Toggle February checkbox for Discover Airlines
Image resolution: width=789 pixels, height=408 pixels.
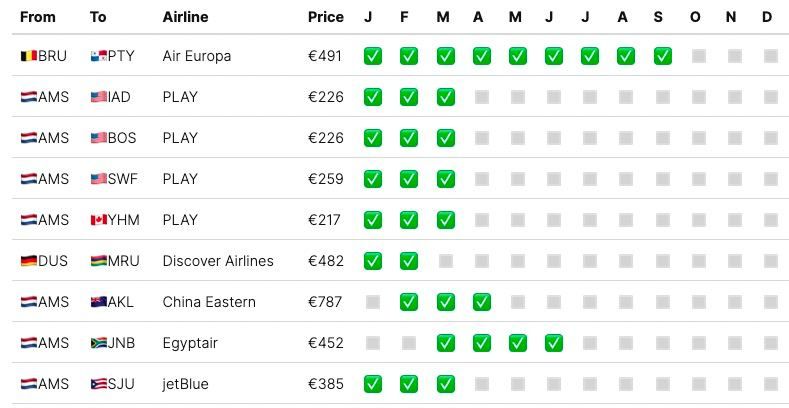(408, 261)
